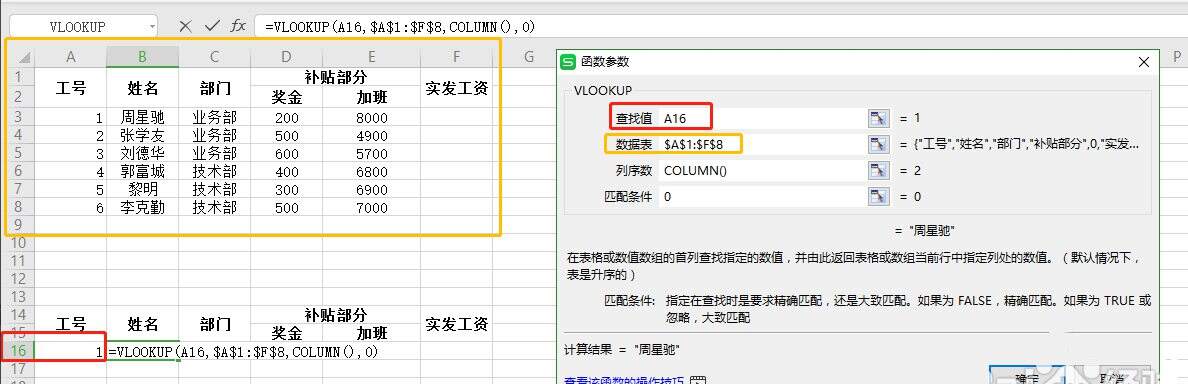The image size is (1188, 384).
Task: Select column D header
Action: pyautogui.click(x=286, y=57)
